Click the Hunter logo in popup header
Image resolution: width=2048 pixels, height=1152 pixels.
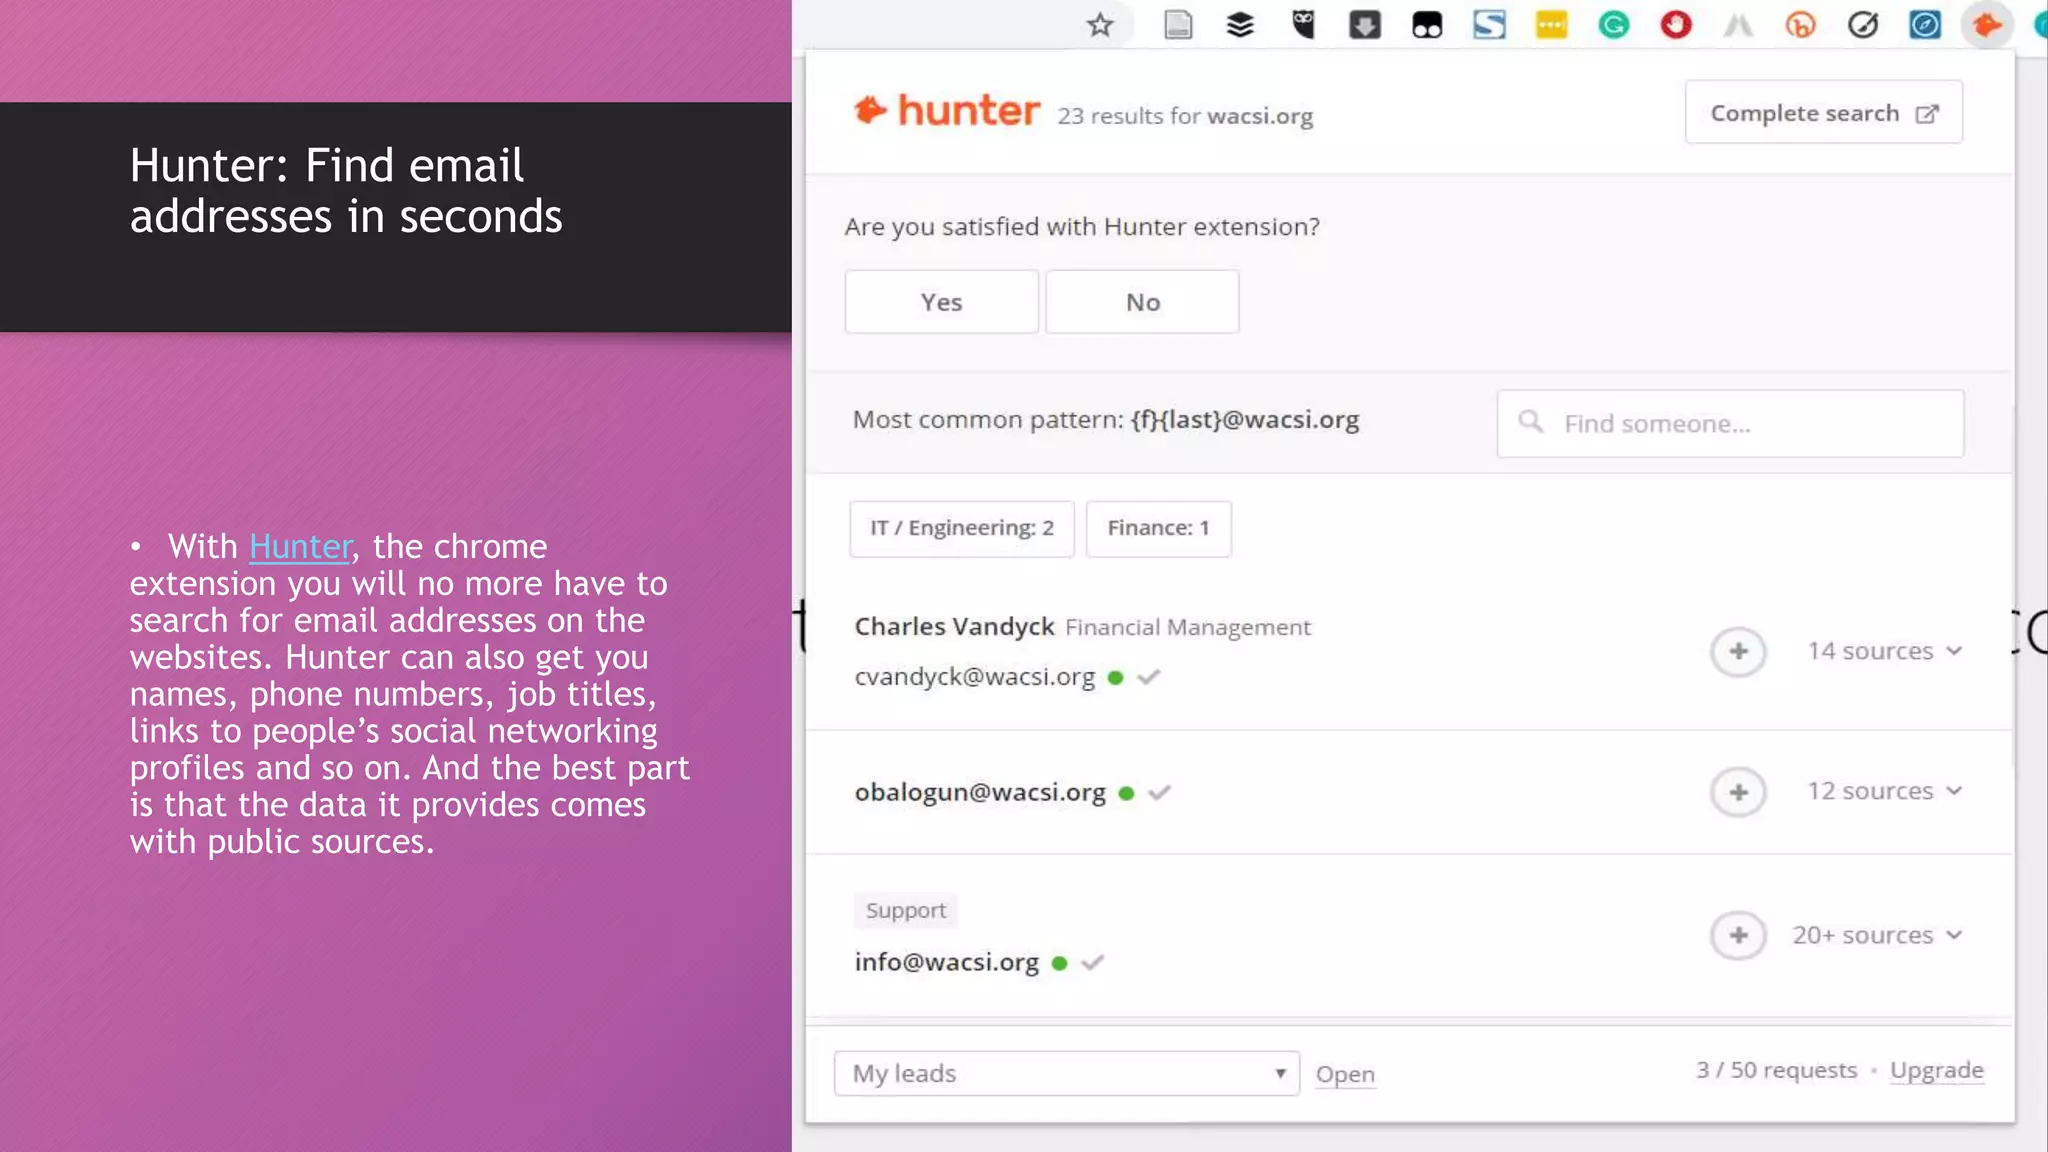coord(947,110)
